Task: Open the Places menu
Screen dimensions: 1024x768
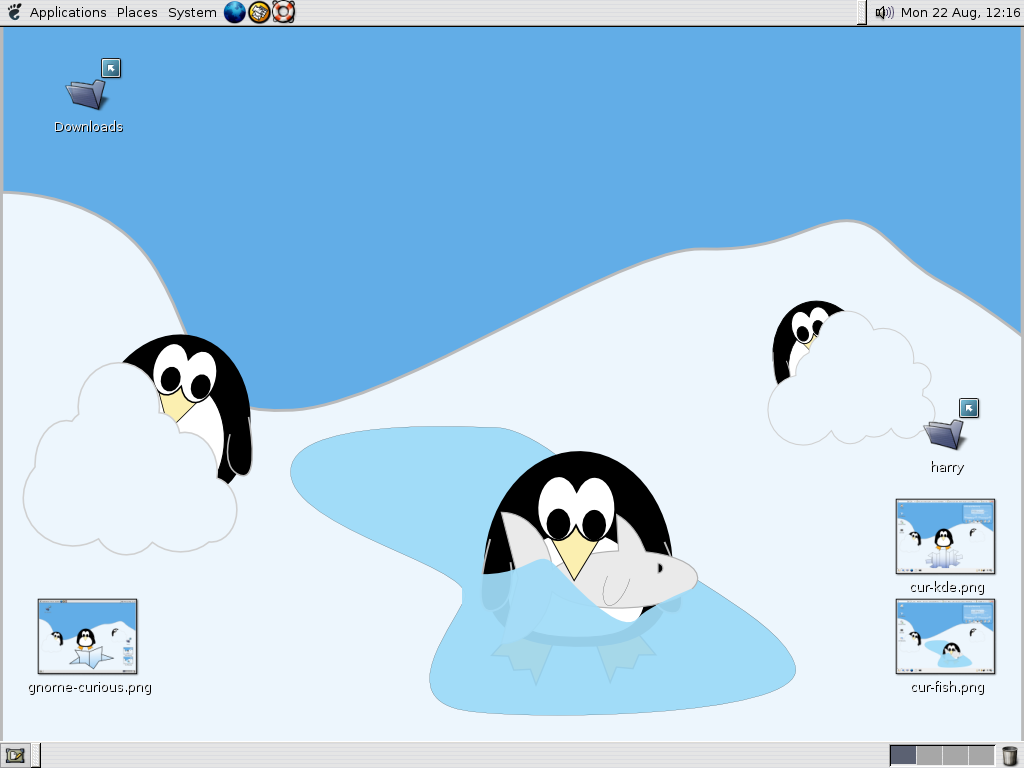Action: (137, 12)
